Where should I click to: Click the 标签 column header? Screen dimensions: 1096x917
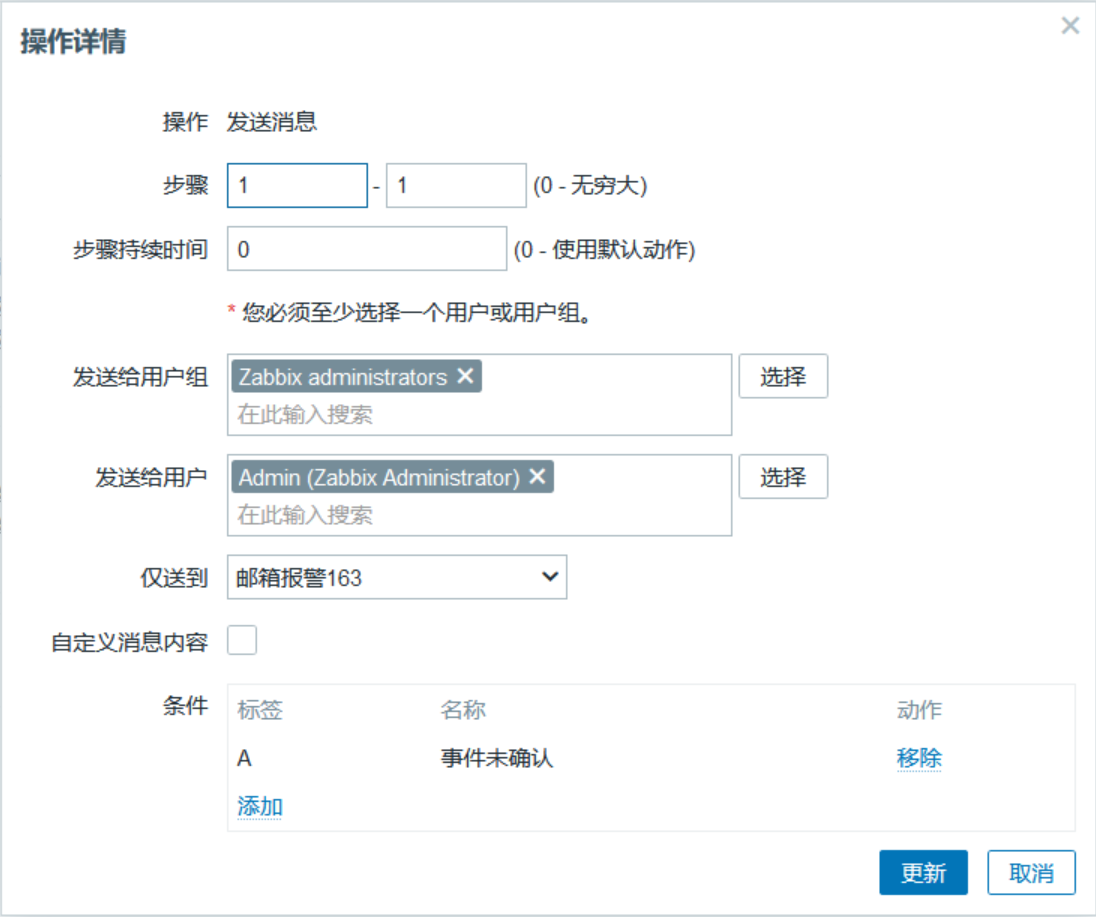260,710
